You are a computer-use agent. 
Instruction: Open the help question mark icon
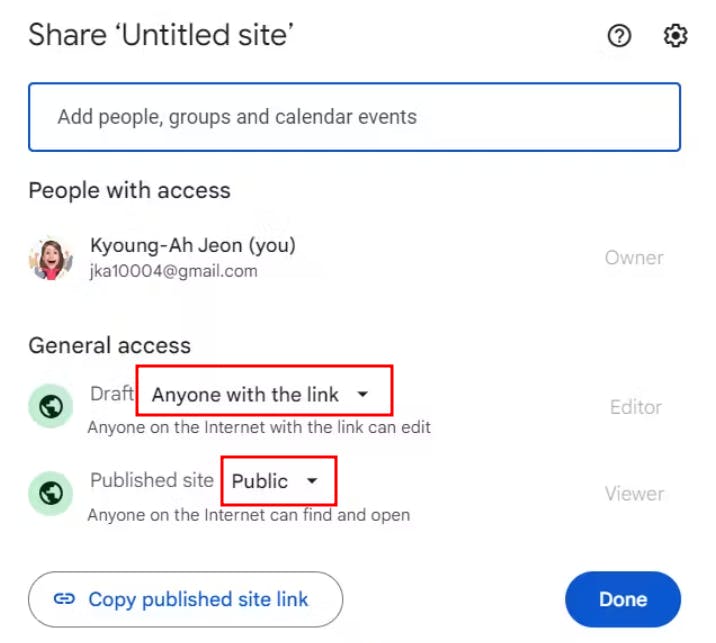(x=619, y=36)
